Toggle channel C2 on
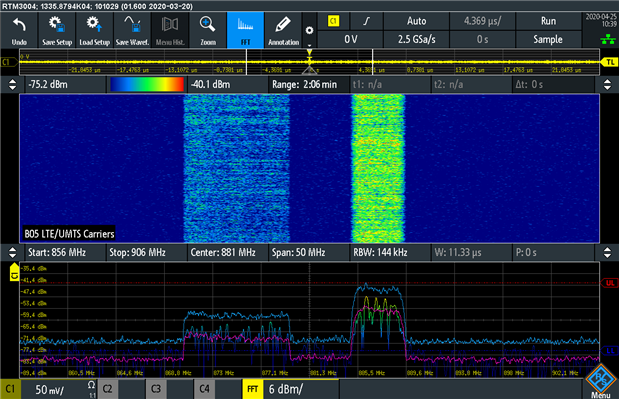 (x=107, y=389)
